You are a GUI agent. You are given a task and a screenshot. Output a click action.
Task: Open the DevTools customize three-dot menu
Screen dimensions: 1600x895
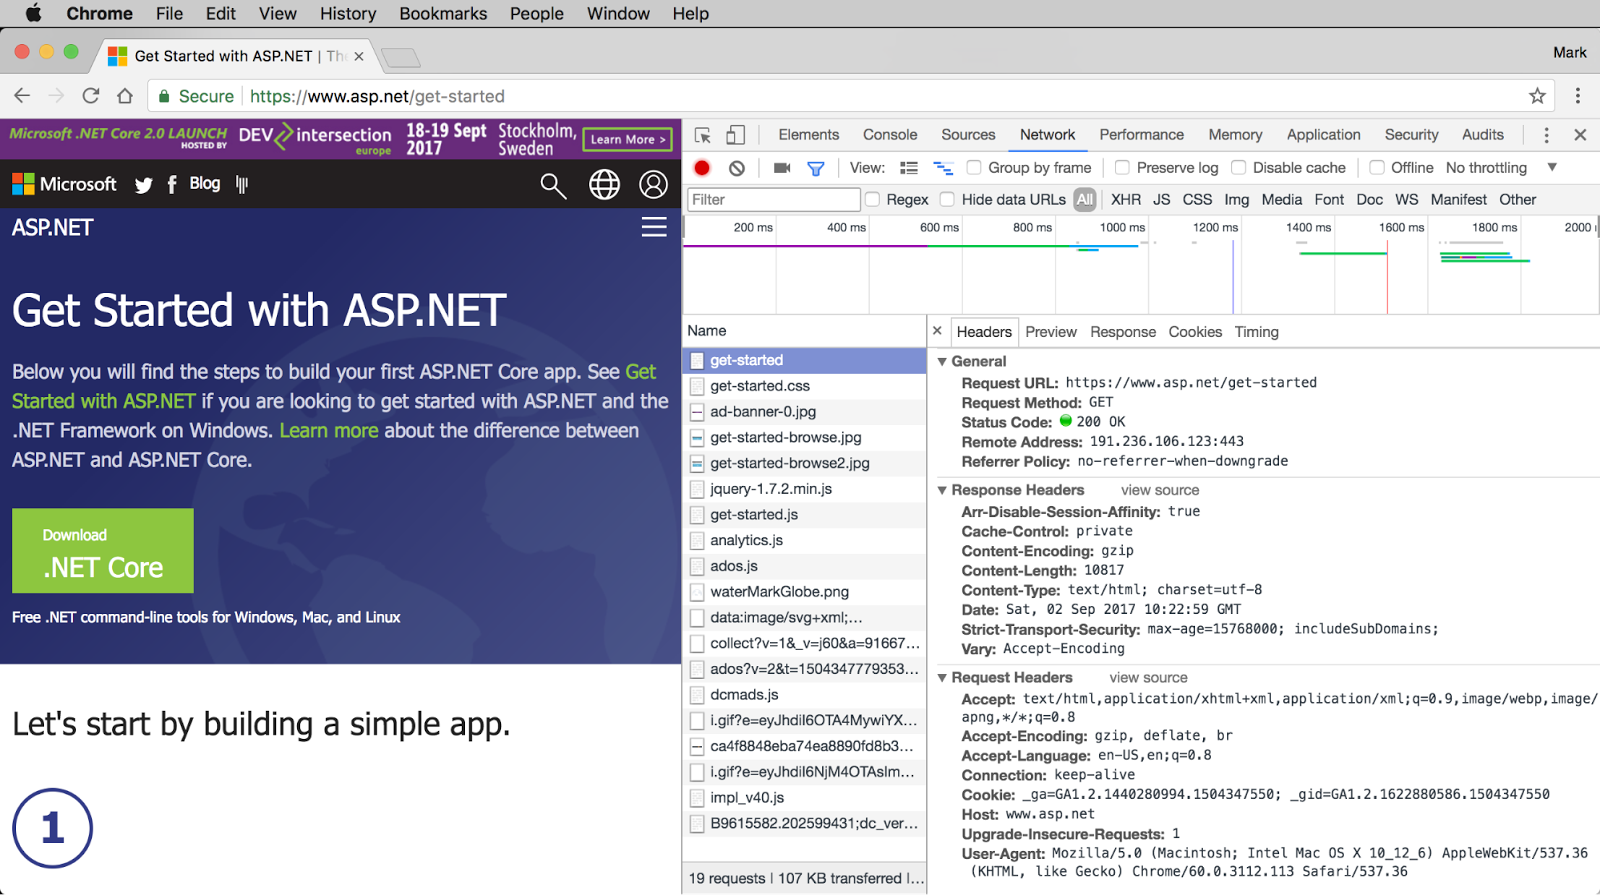pos(1546,135)
